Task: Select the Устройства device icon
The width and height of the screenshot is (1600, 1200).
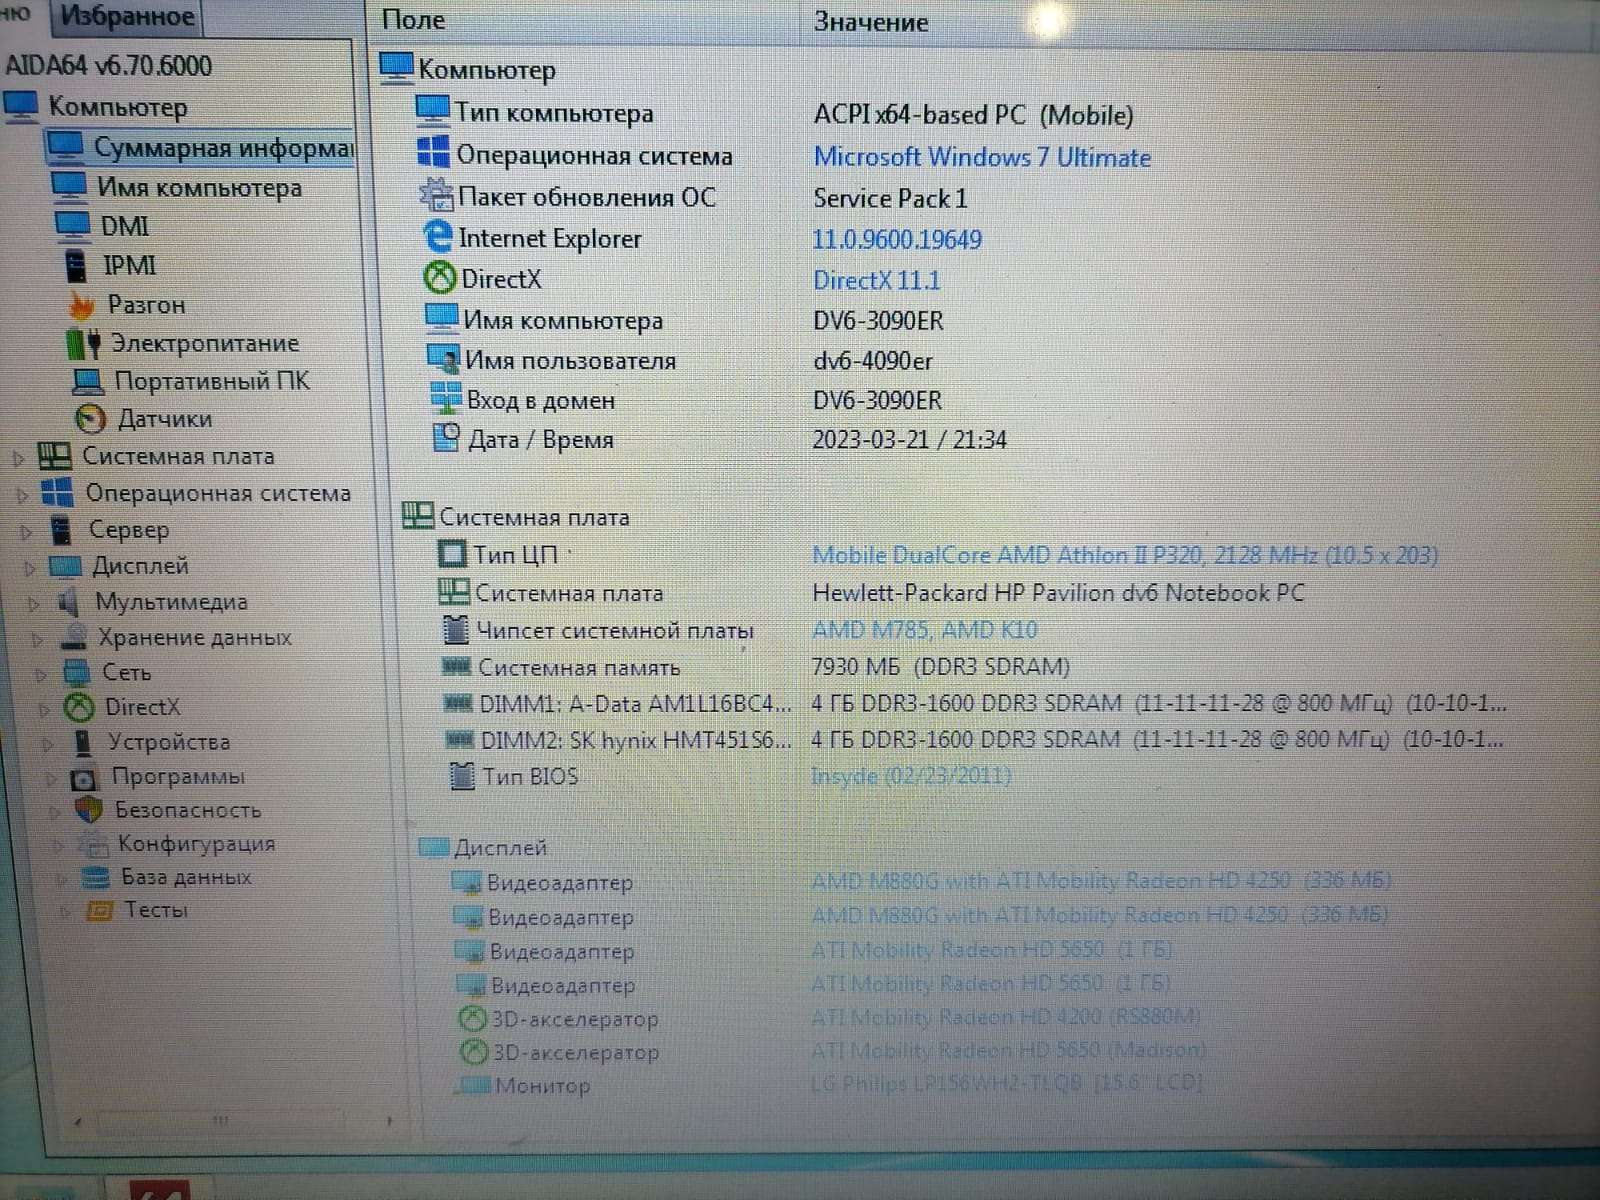Action: click(x=83, y=742)
